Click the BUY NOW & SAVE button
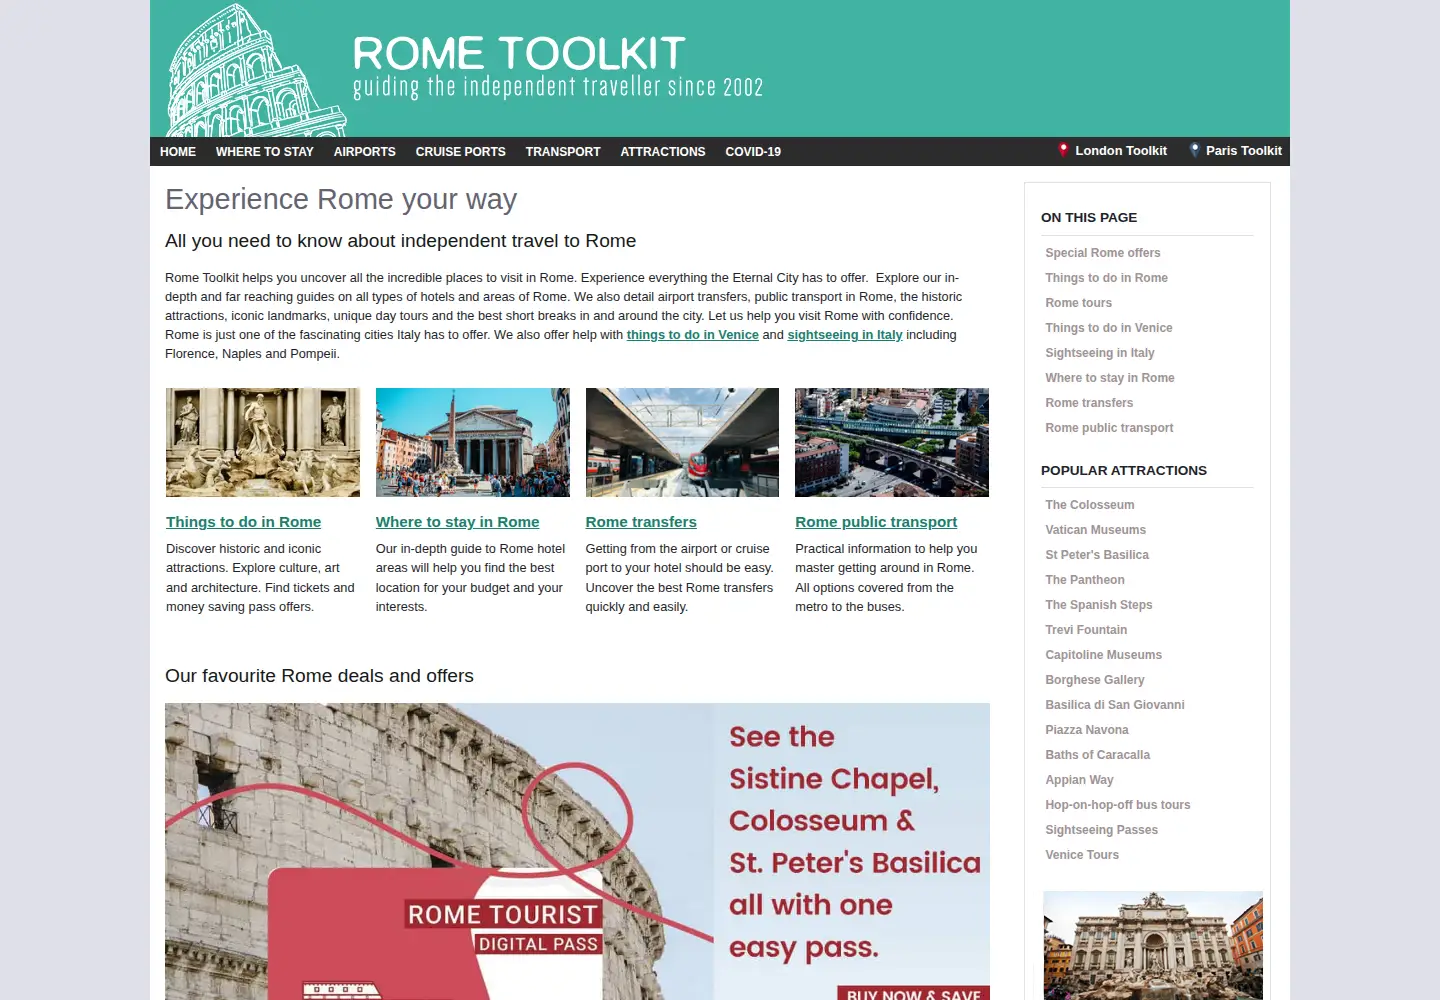 tap(913, 993)
